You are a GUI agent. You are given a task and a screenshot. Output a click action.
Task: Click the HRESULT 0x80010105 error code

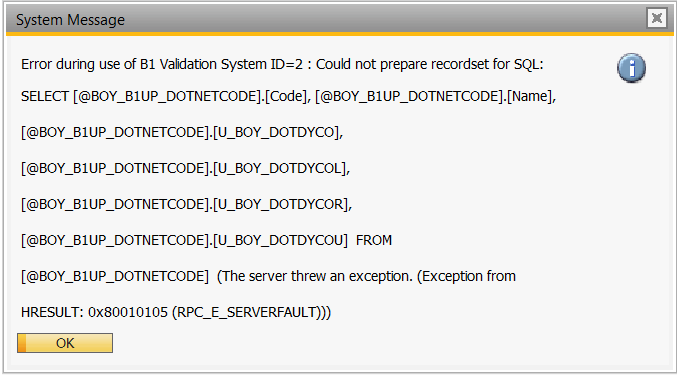pyautogui.click(x=128, y=312)
